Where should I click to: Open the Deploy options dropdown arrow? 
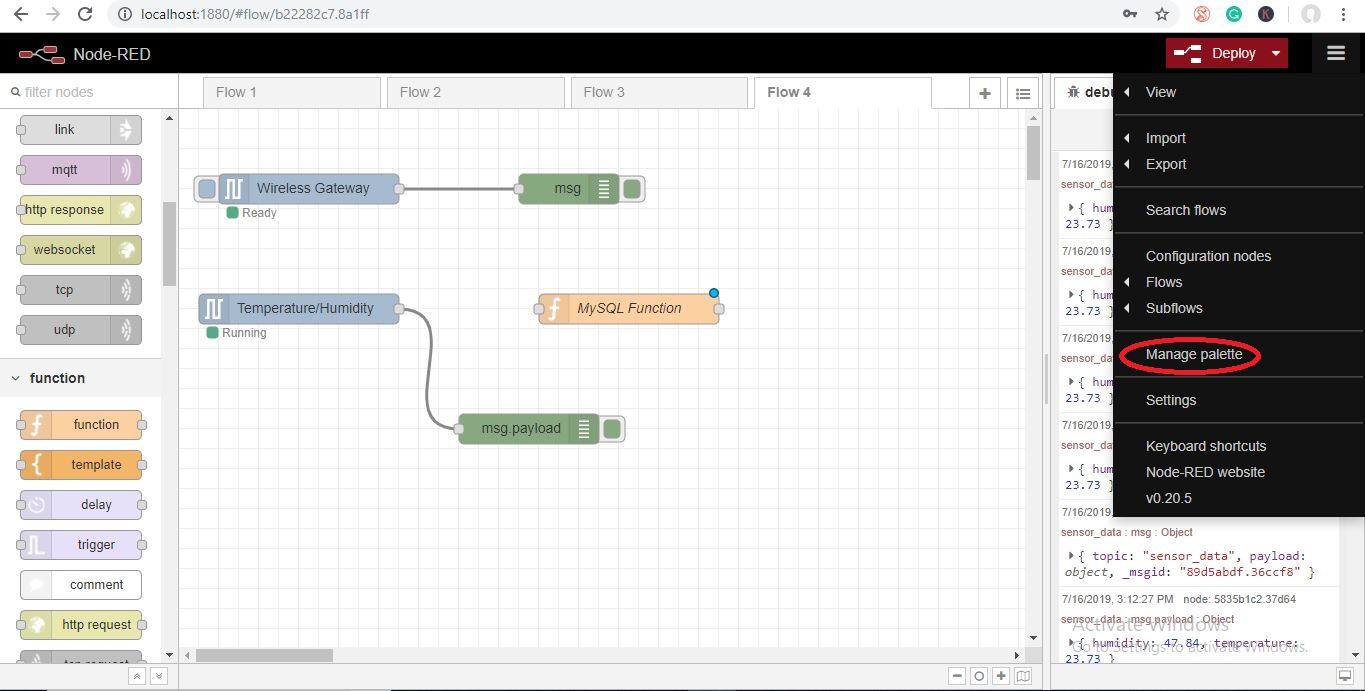1276,54
